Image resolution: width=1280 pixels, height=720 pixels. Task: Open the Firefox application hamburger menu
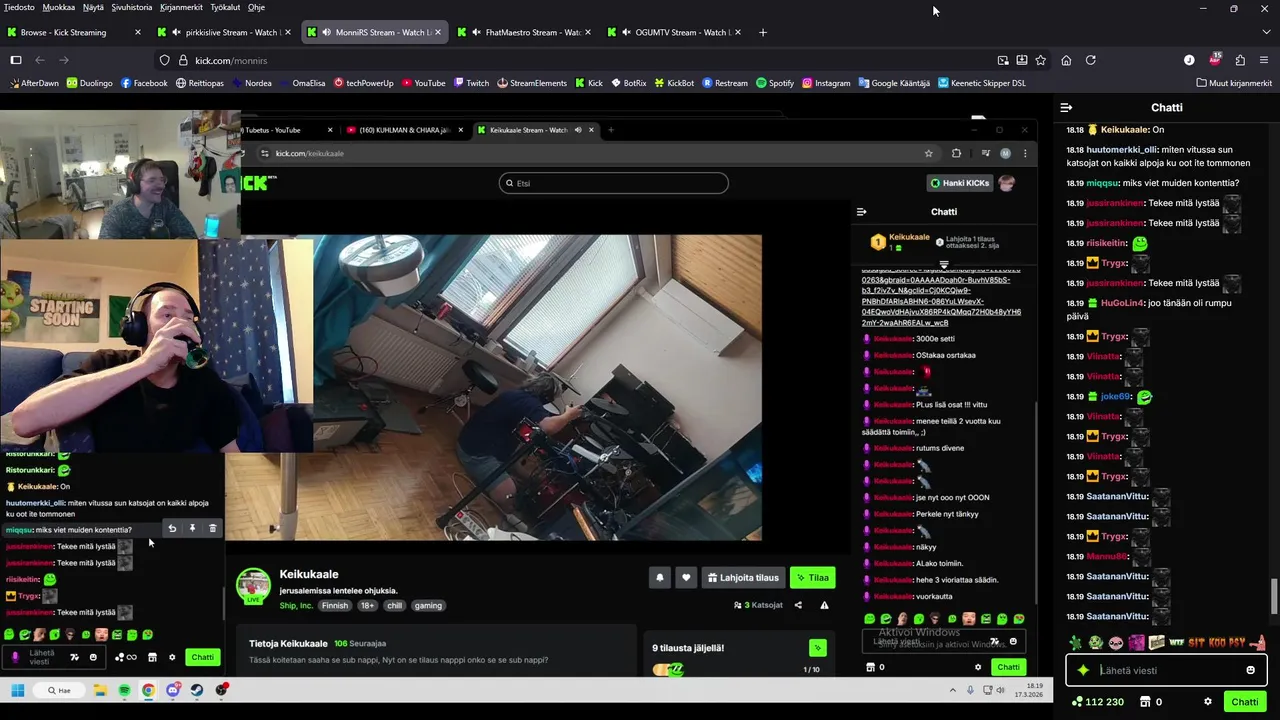point(1265,60)
